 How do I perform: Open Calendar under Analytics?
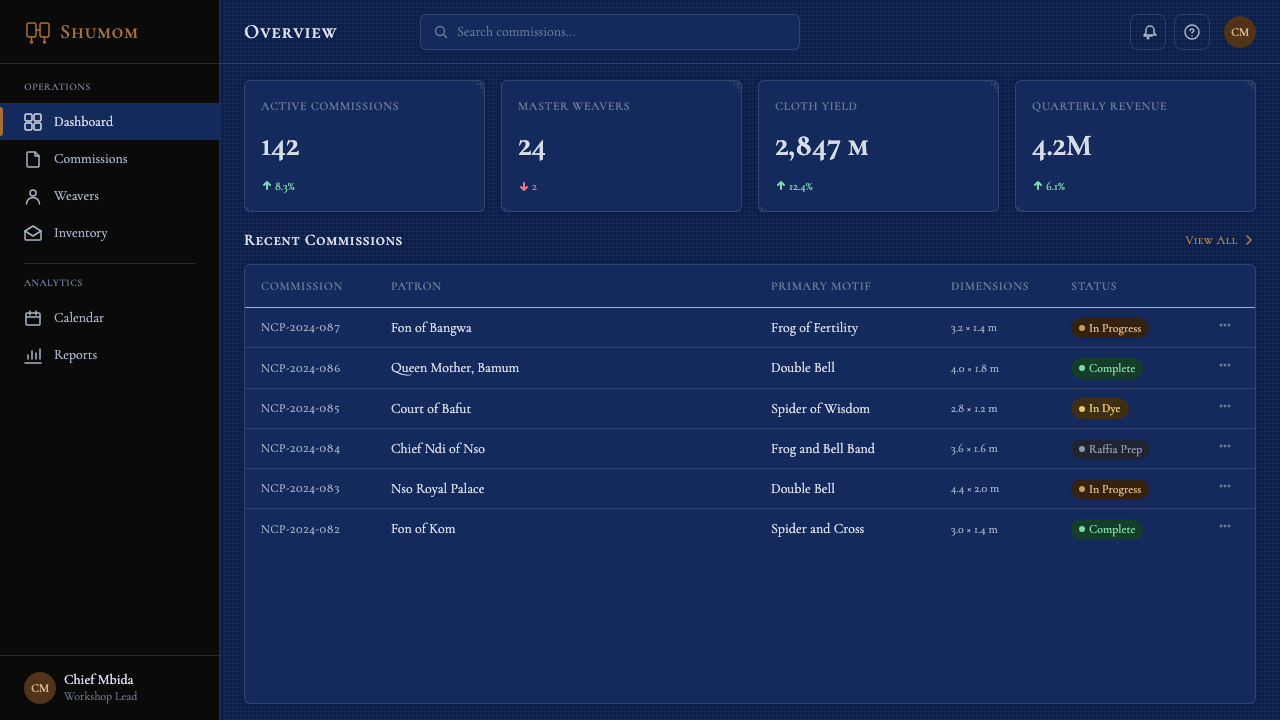click(x=110, y=318)
